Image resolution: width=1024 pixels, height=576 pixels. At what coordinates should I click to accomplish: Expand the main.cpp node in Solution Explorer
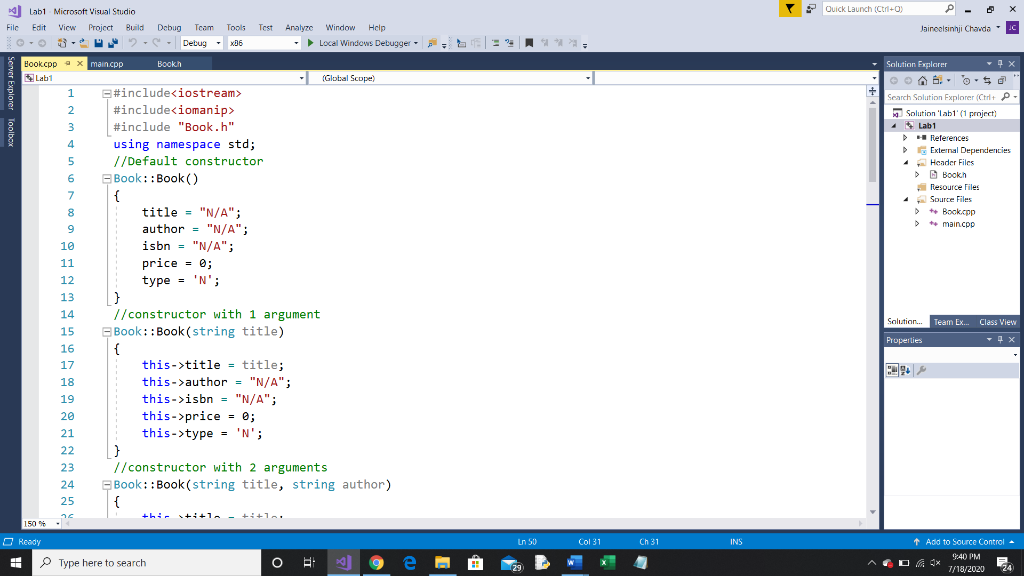click(x=917, y=224)
